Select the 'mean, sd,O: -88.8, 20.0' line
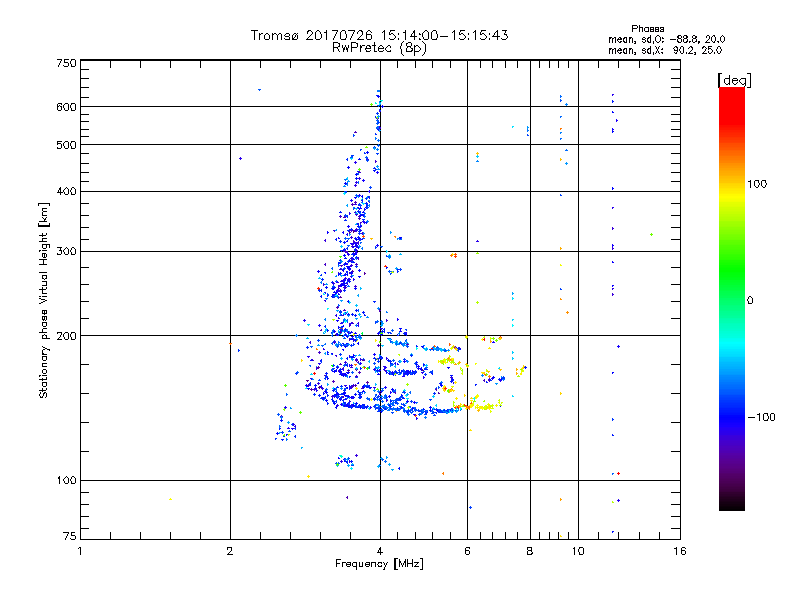 (x=666, y=39)
